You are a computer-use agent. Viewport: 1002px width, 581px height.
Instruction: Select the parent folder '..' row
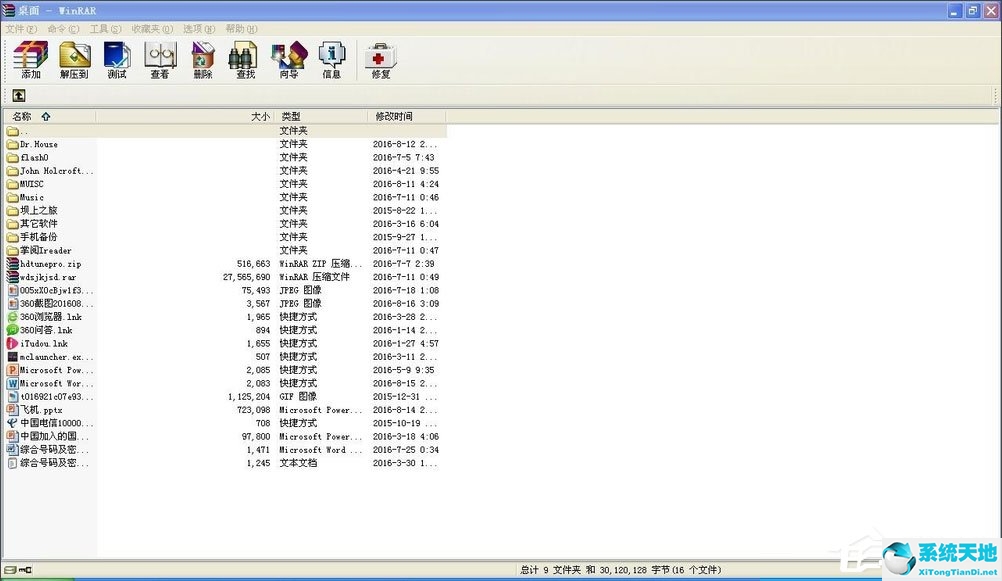click(225, 130)
